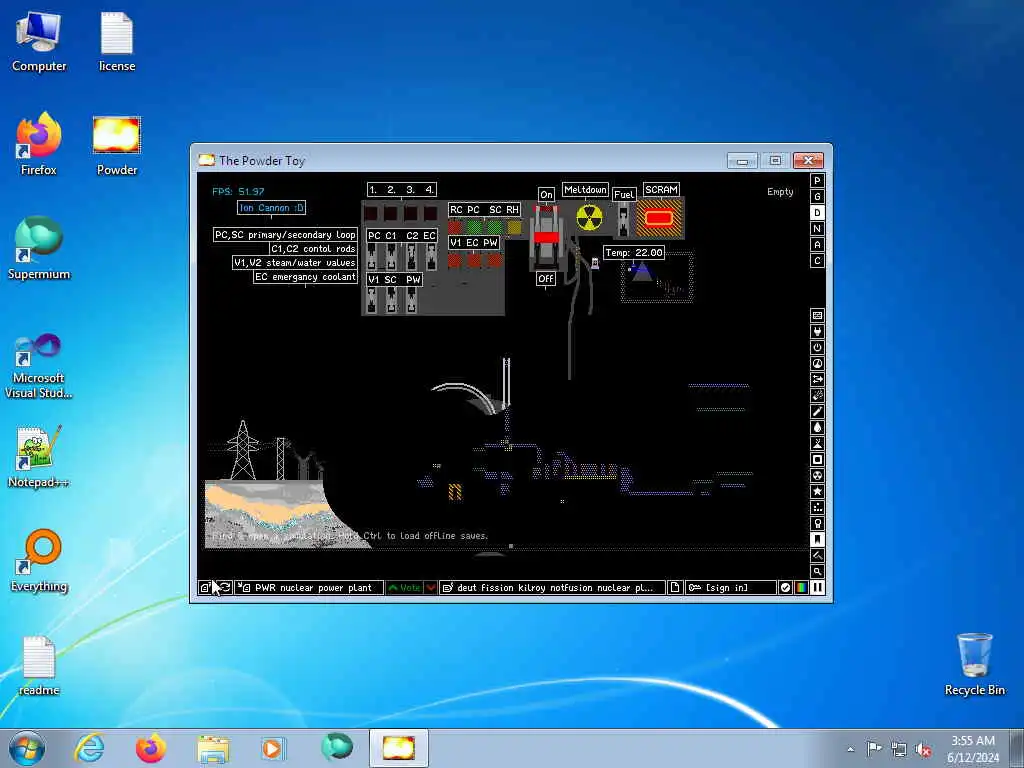Toggle P pretty powders quick option
1024x768 pixels.
click(x=817, y=181)
